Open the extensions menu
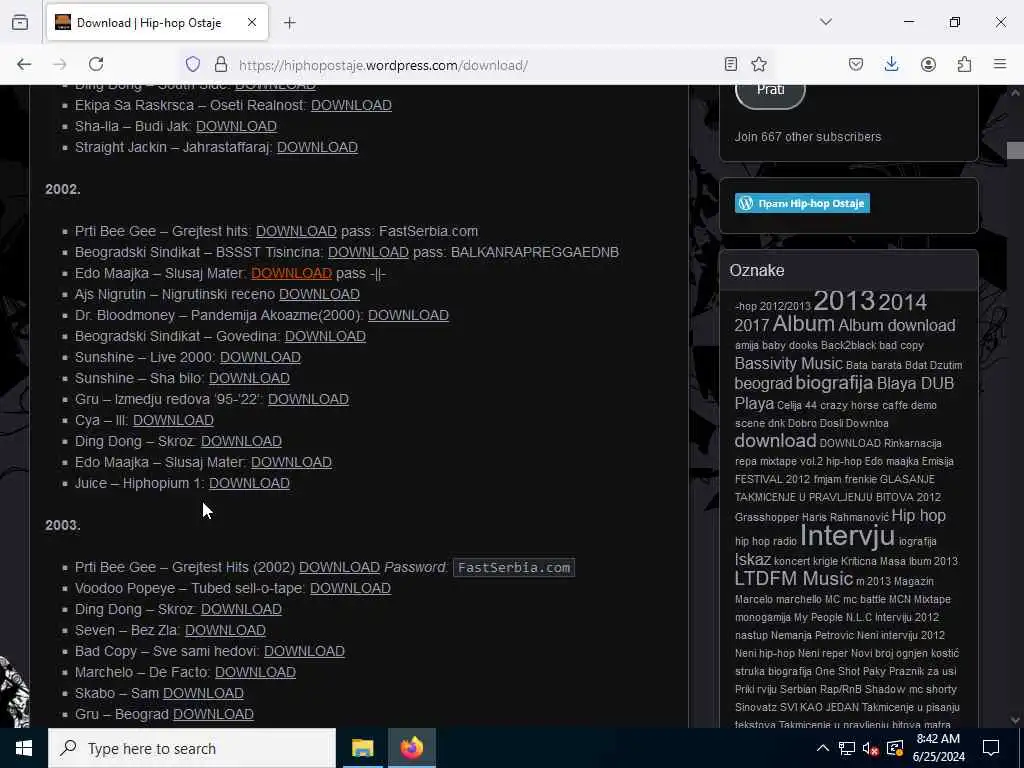 tap(964, 64)
